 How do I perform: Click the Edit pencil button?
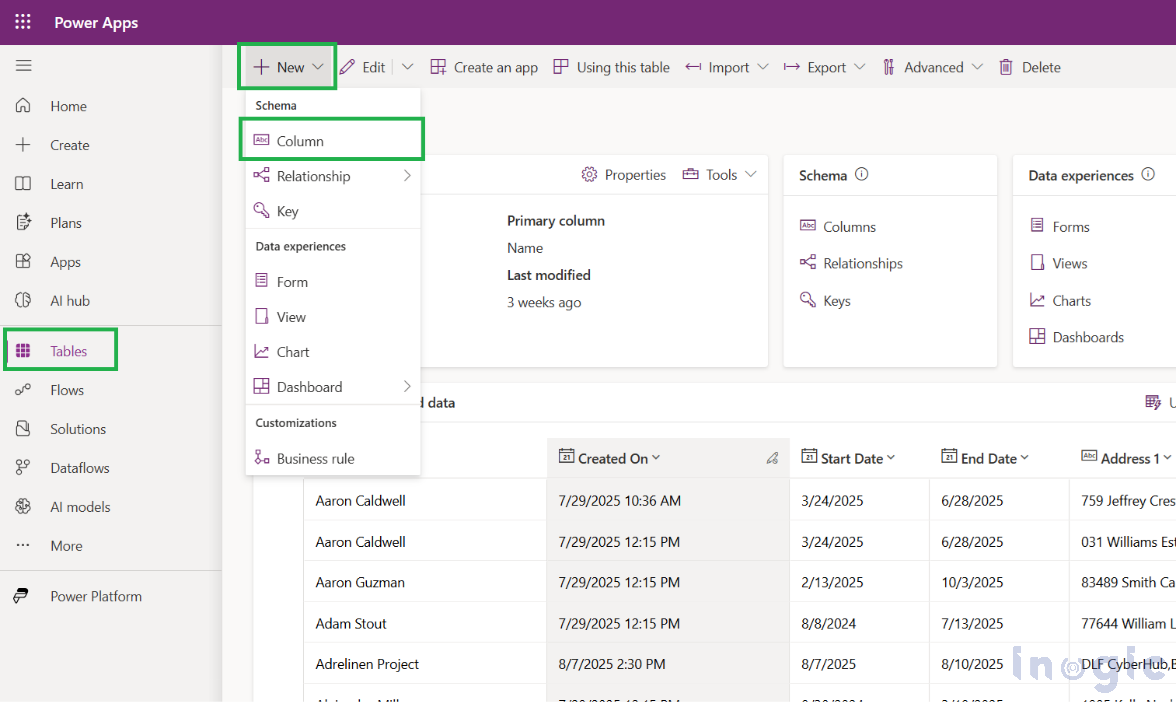(x=362, y=67)
